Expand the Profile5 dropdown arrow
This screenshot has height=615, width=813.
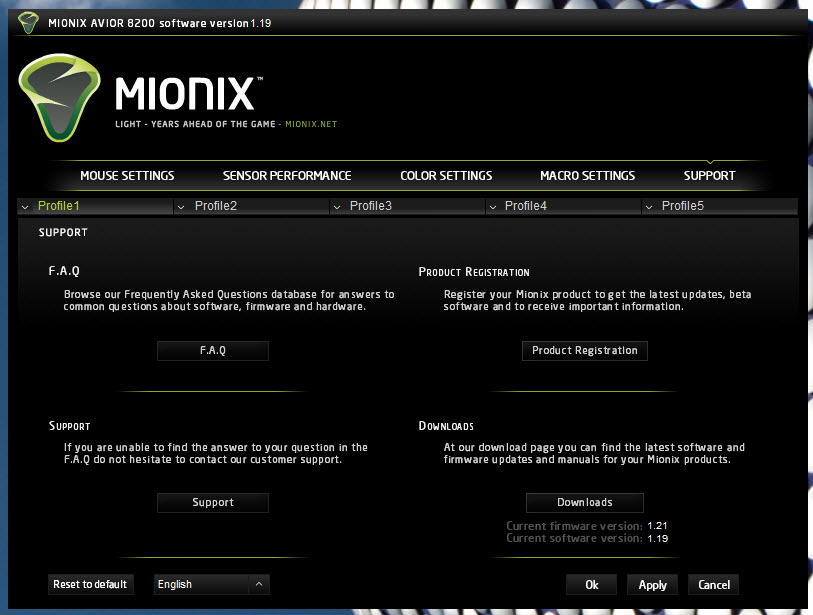pos(649,207)
